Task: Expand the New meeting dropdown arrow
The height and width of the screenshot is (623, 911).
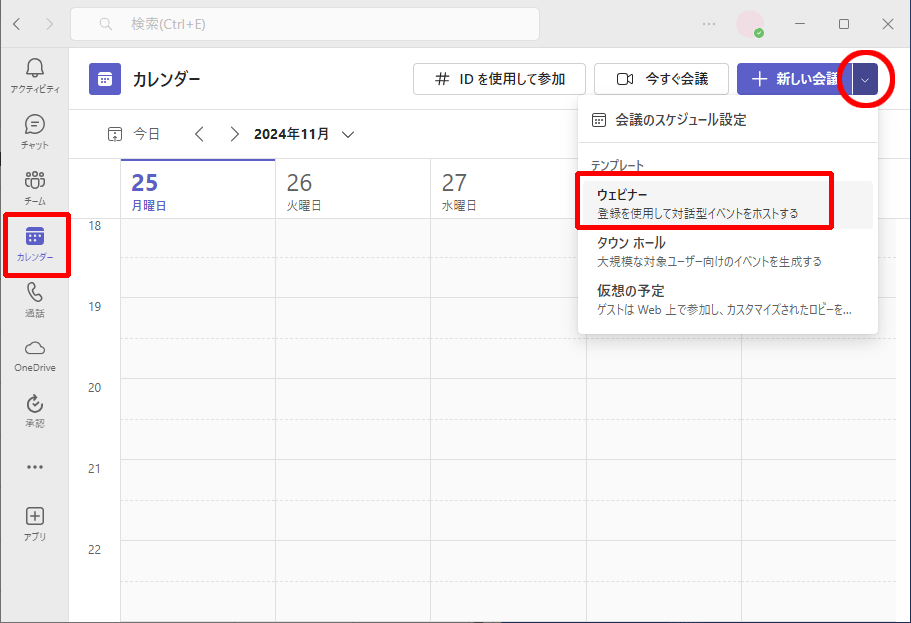Action: (865, 79)
